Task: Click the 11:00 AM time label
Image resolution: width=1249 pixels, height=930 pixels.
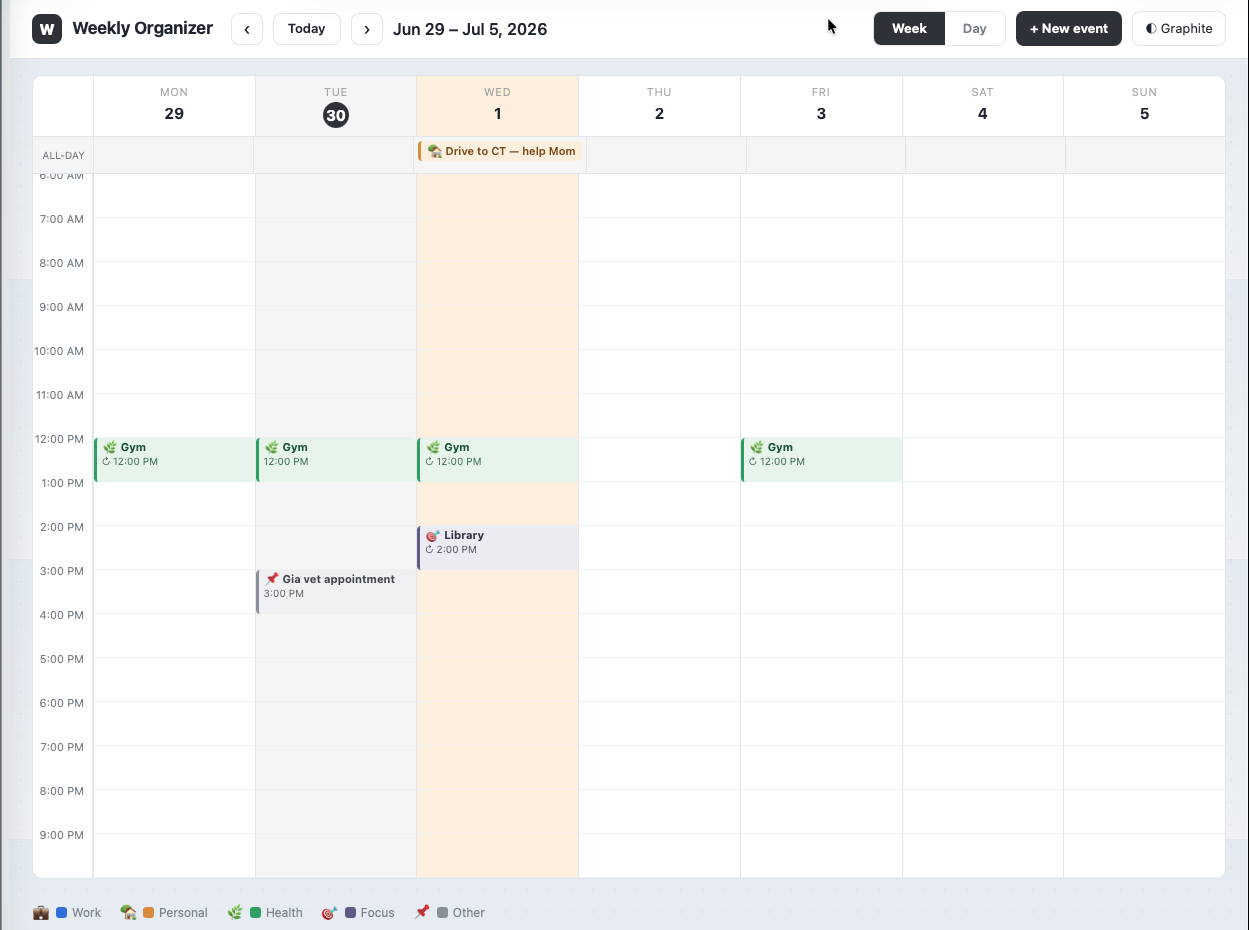Action: tap(59, 395)
